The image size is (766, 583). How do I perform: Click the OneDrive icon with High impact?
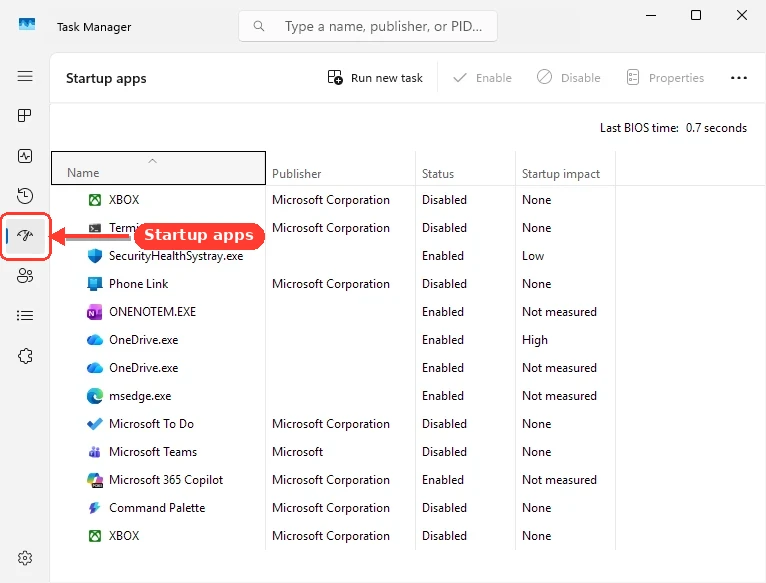(x=95, y=340)
